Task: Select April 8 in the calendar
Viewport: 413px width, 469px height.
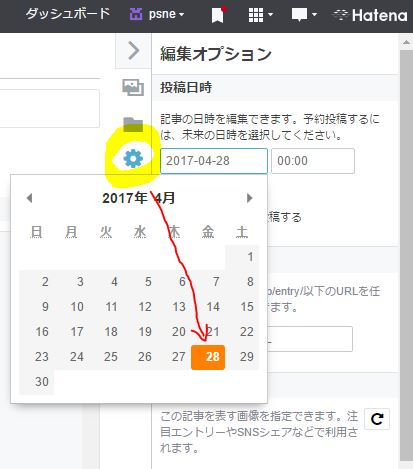Action: click(242, 282)
